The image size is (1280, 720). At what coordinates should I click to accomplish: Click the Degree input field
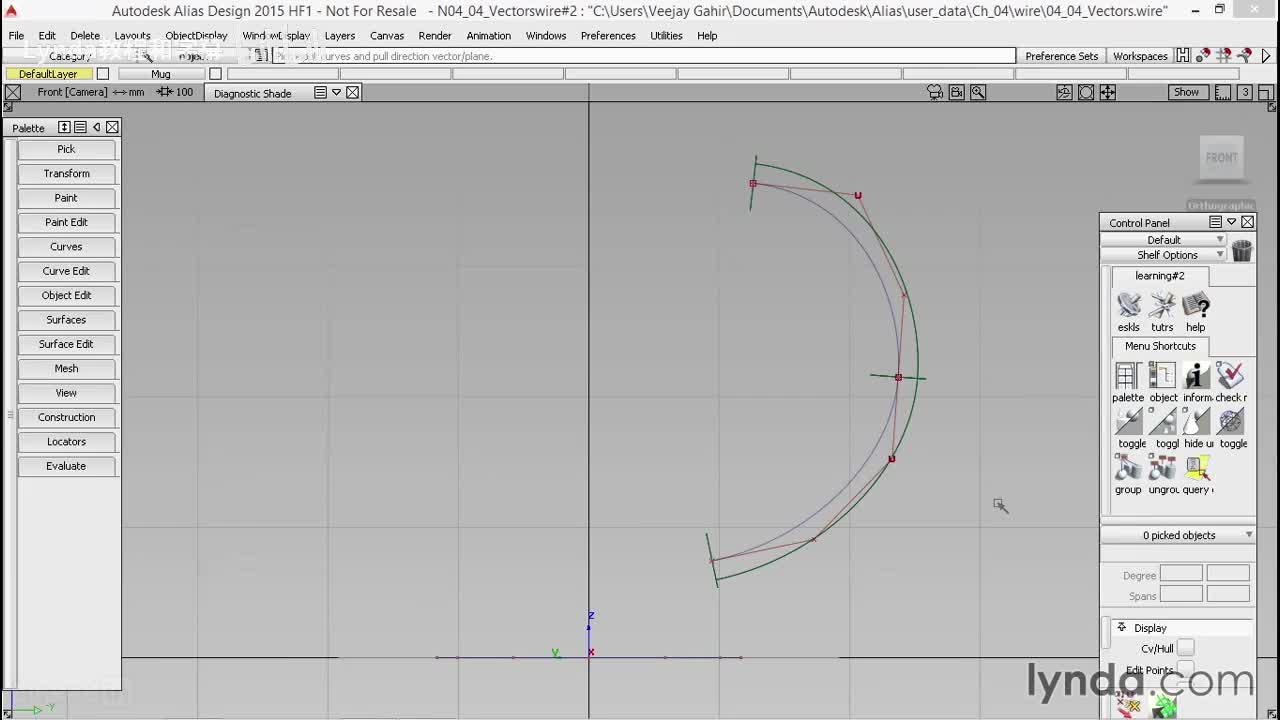(1181, 574)
